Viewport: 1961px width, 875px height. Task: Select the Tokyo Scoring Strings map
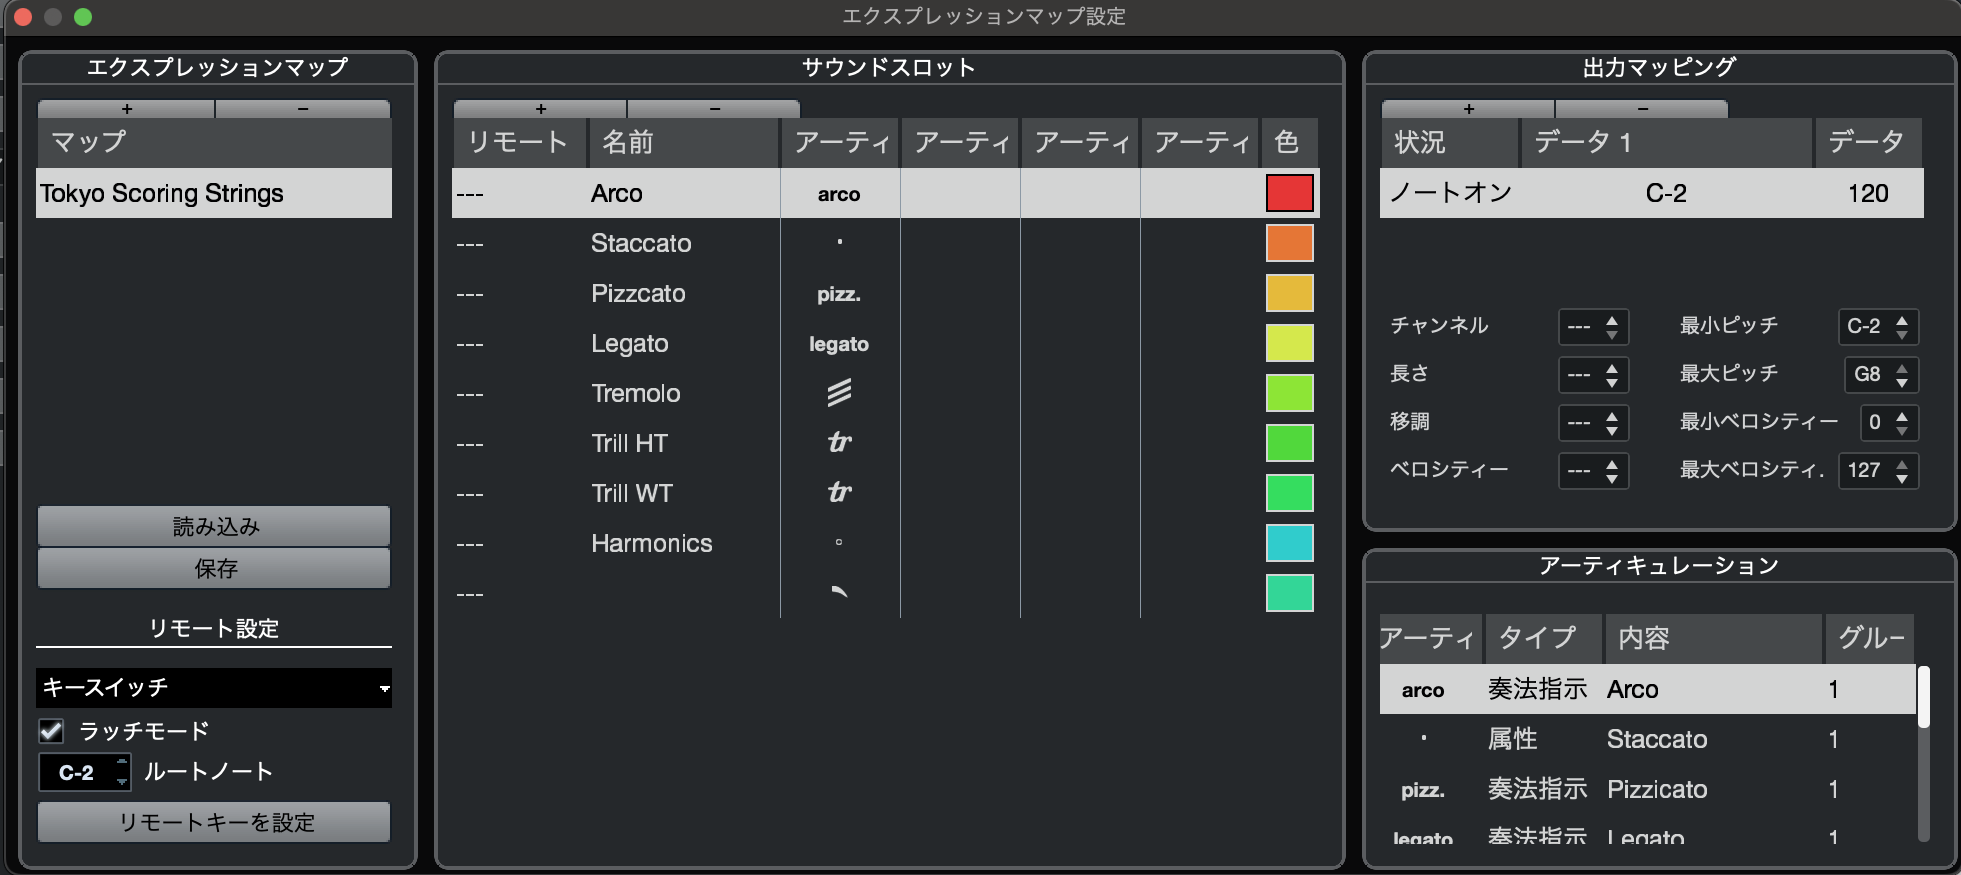click(214, 193)
